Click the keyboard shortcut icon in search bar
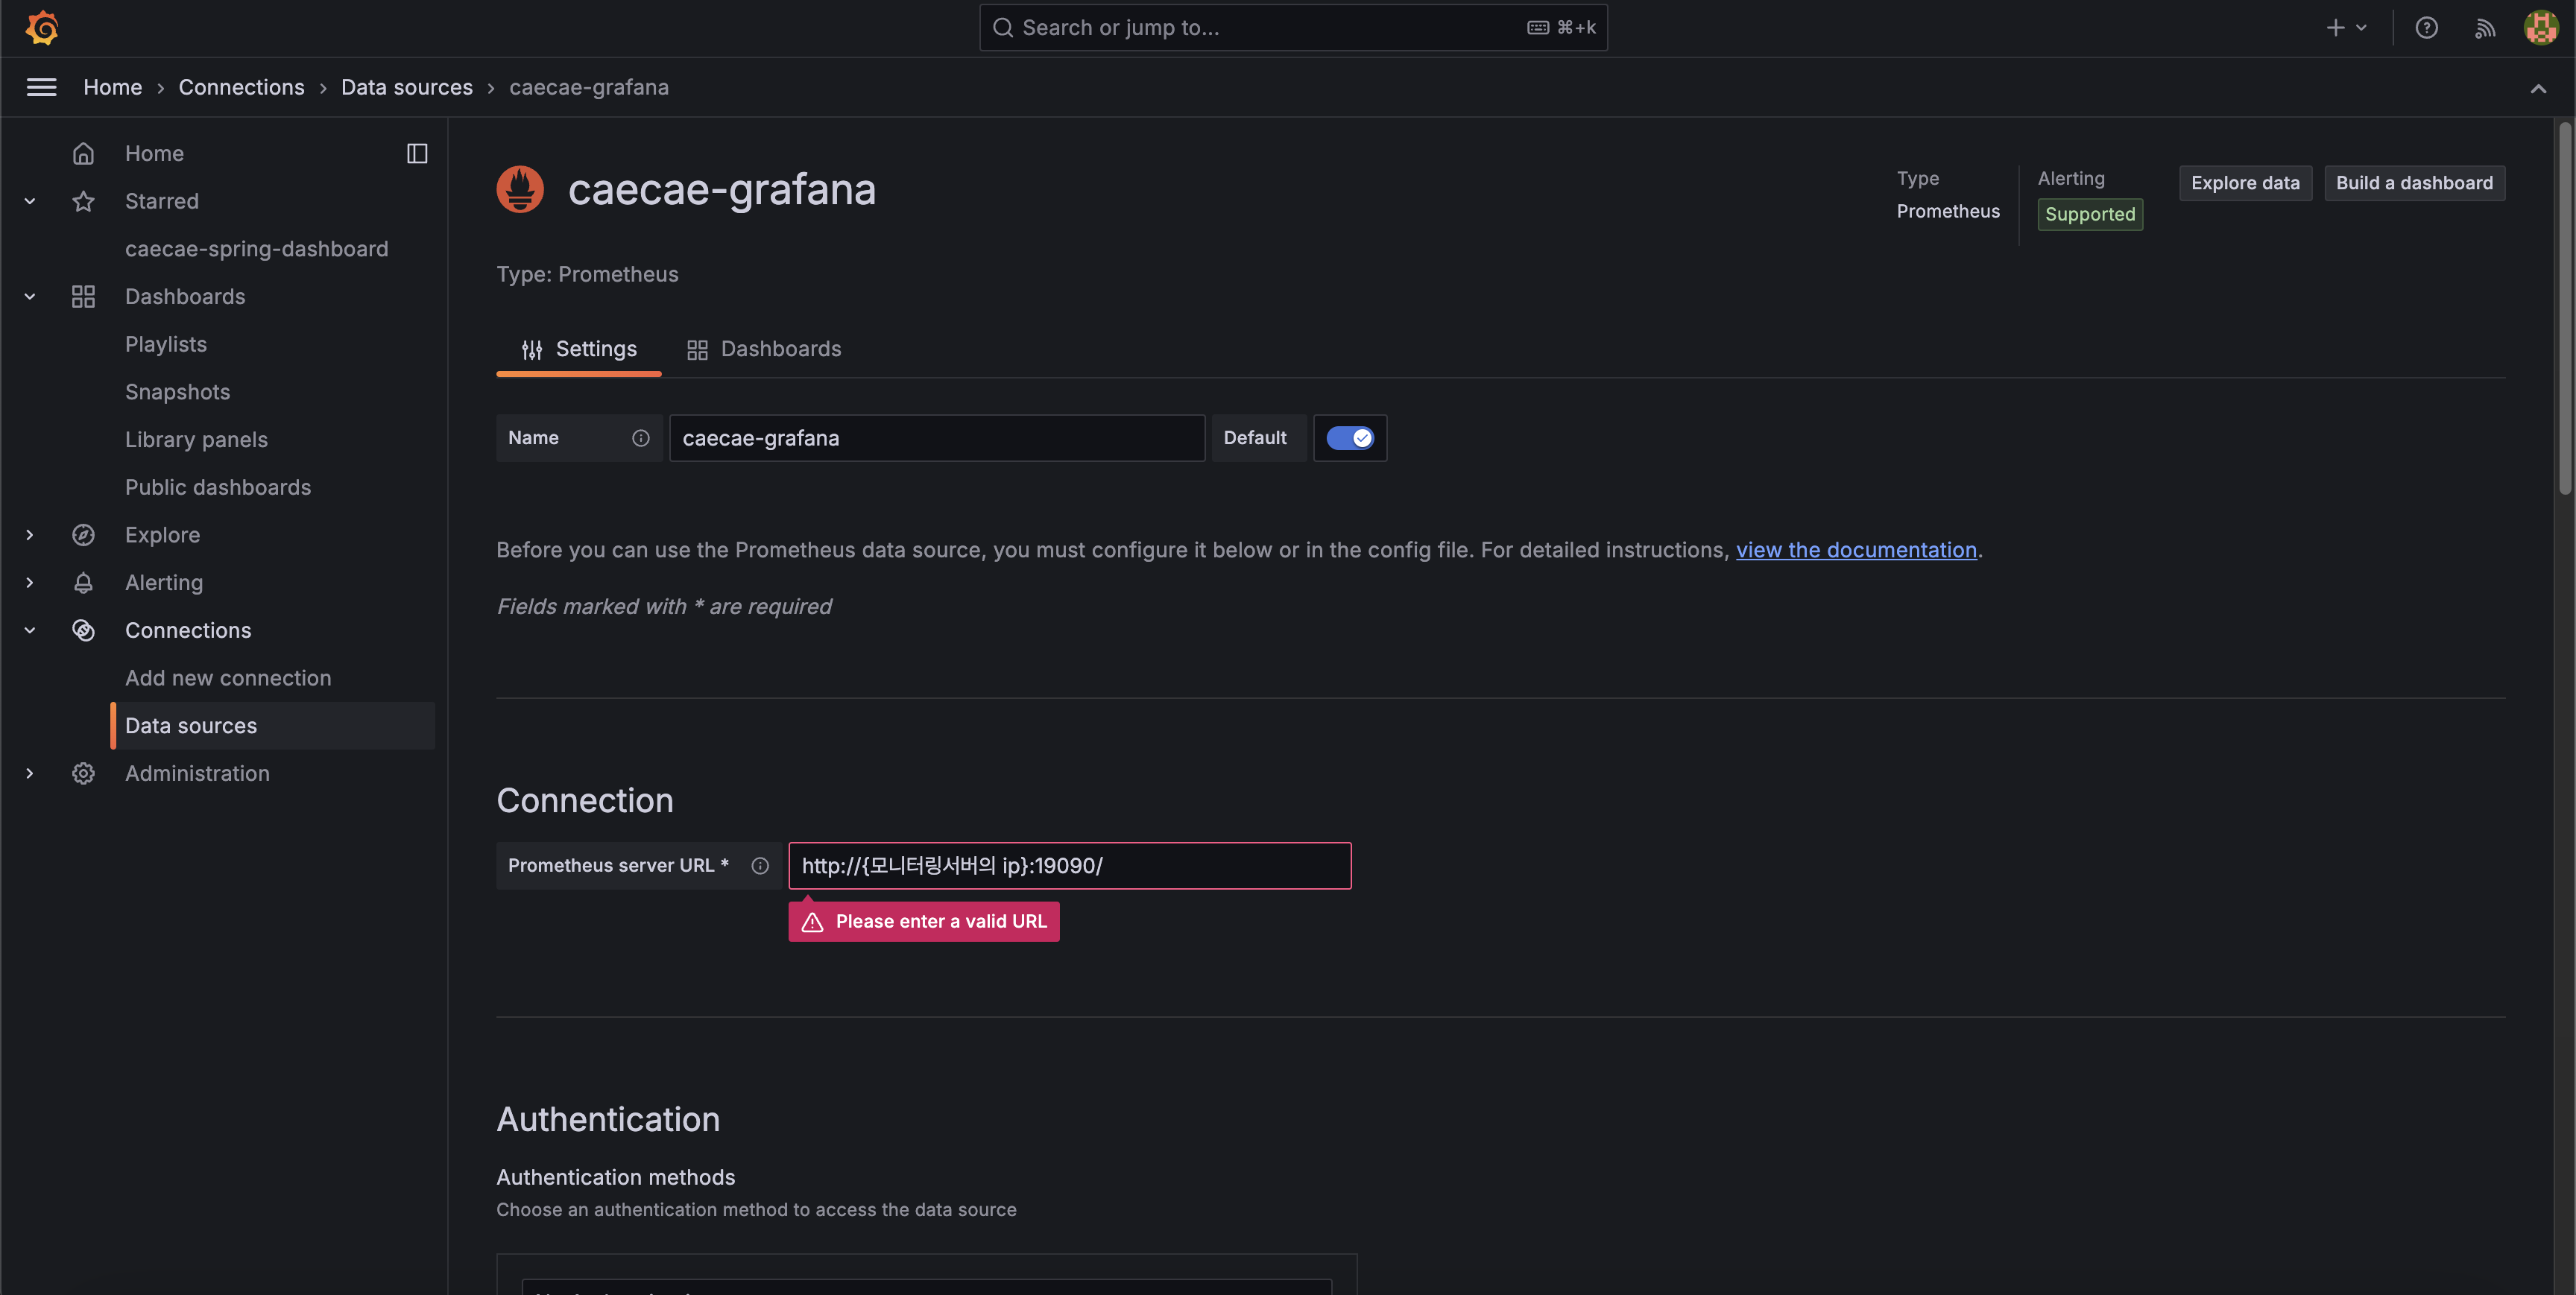 coord(1538,28)
